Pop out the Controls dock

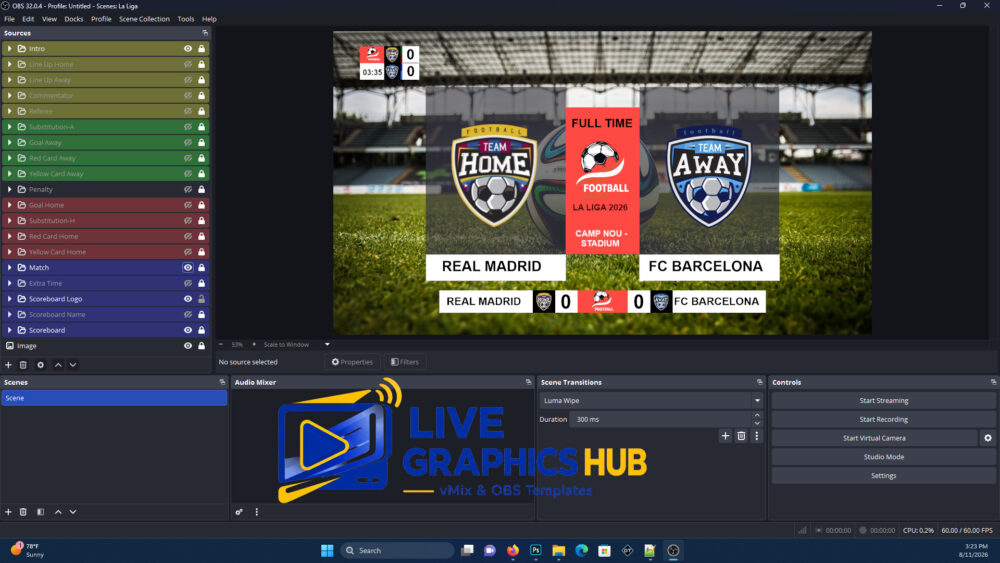[993, 382]
